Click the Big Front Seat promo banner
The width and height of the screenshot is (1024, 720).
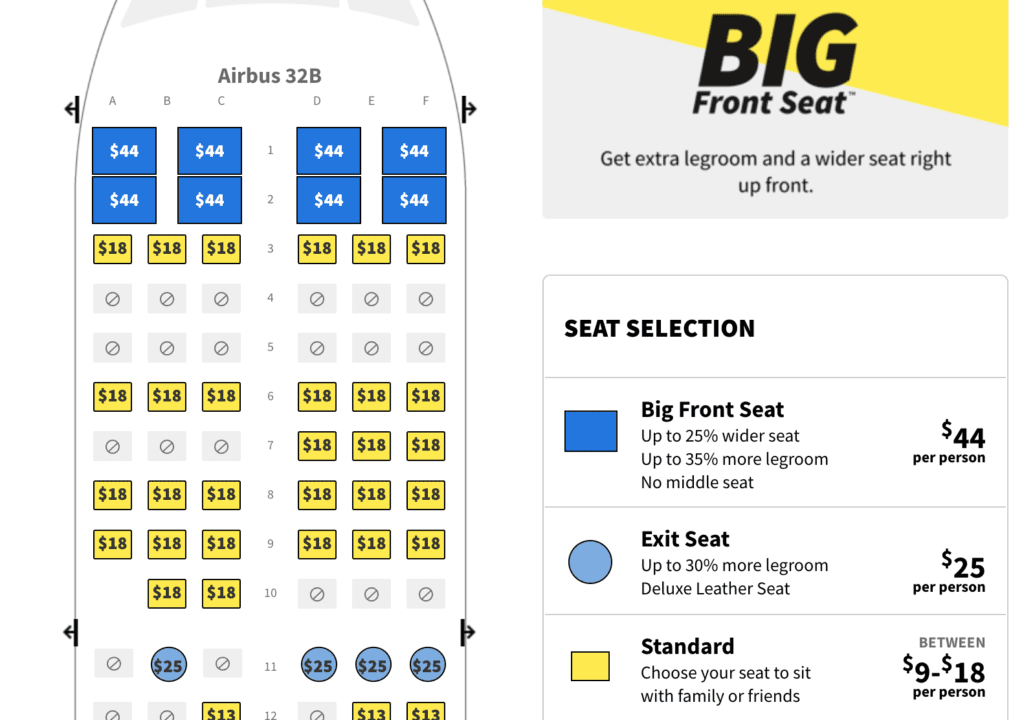pyautogui.click(x=775, y=108)
